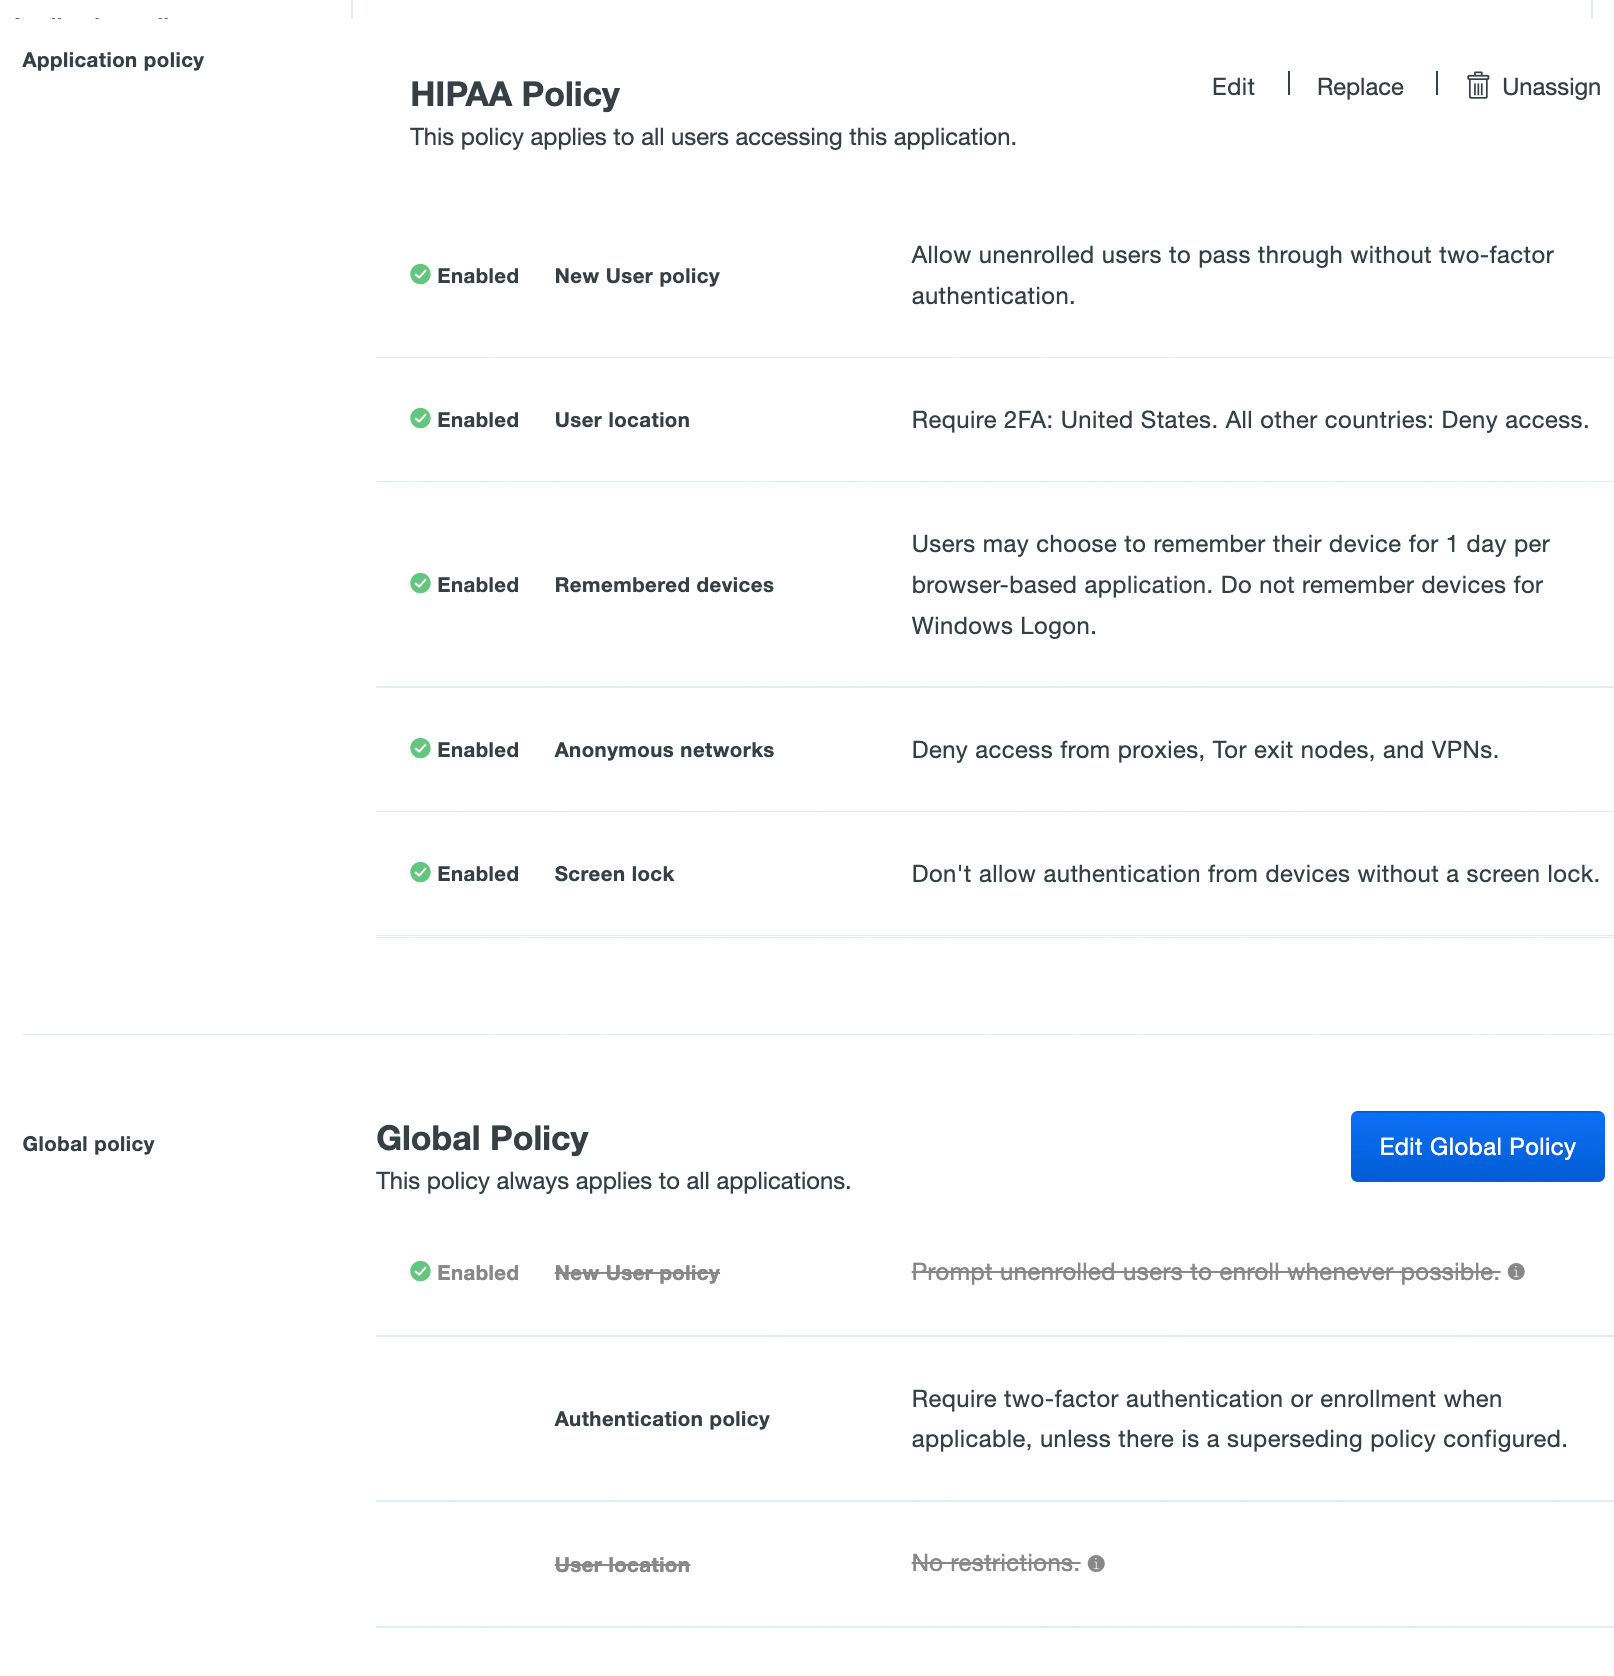Switch to the Application policy section
Viewport: 1614px width, 1676px height.
pyautogui.click(x=113, y=59)
